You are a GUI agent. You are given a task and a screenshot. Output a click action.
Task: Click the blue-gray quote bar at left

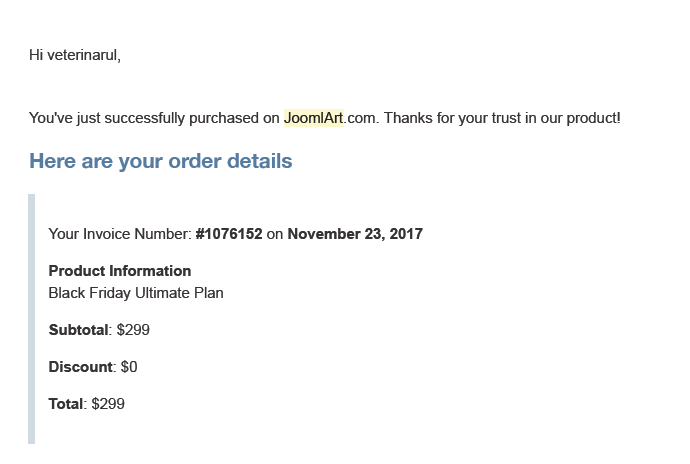click(x=31, y=319)
